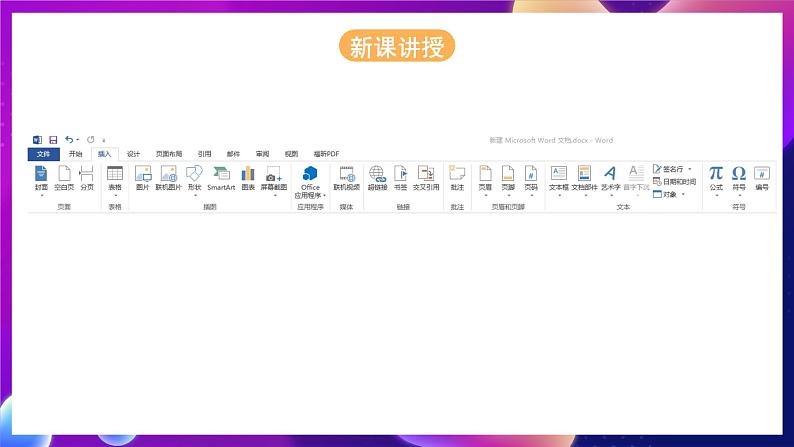The height and width of the screenshot is (447, 794).
Task: Open the 视图 (View) tab
Action: click(291, 154)
